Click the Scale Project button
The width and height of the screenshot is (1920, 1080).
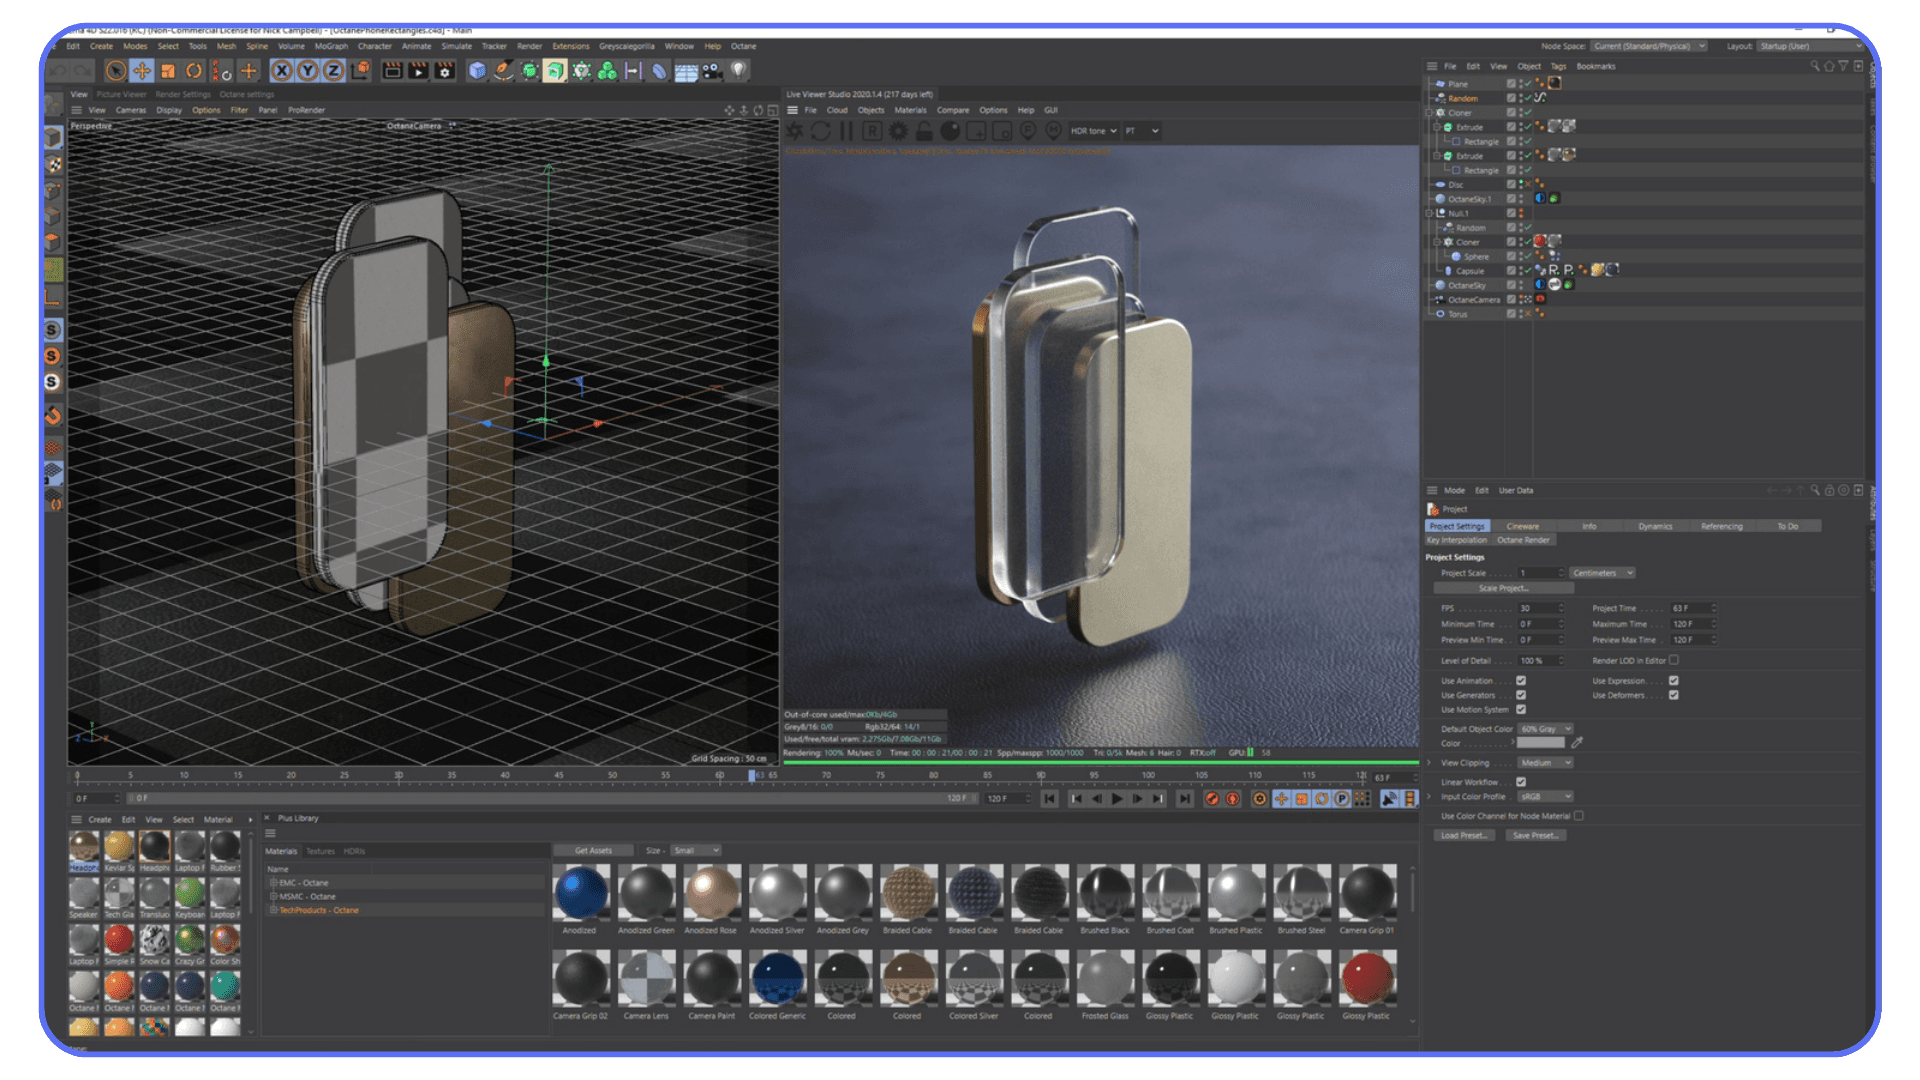tap(1505, 588)
